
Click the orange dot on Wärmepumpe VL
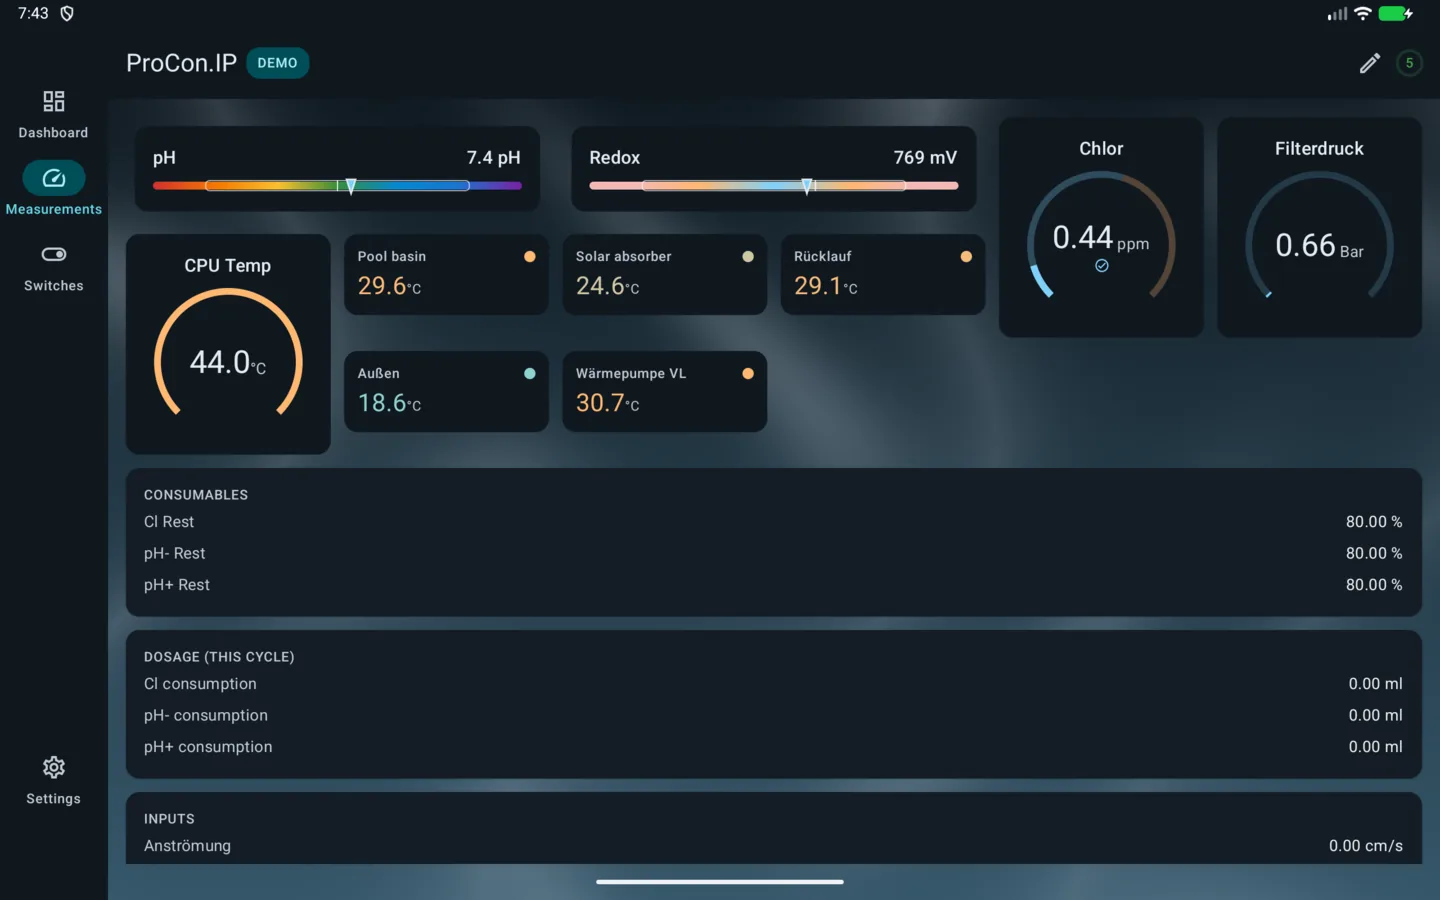click(x=748, y=374)
